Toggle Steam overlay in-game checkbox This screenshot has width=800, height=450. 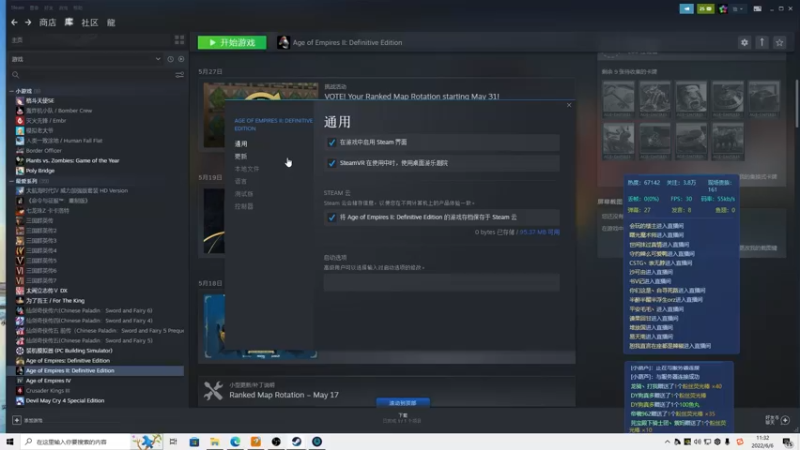(332, 142)
